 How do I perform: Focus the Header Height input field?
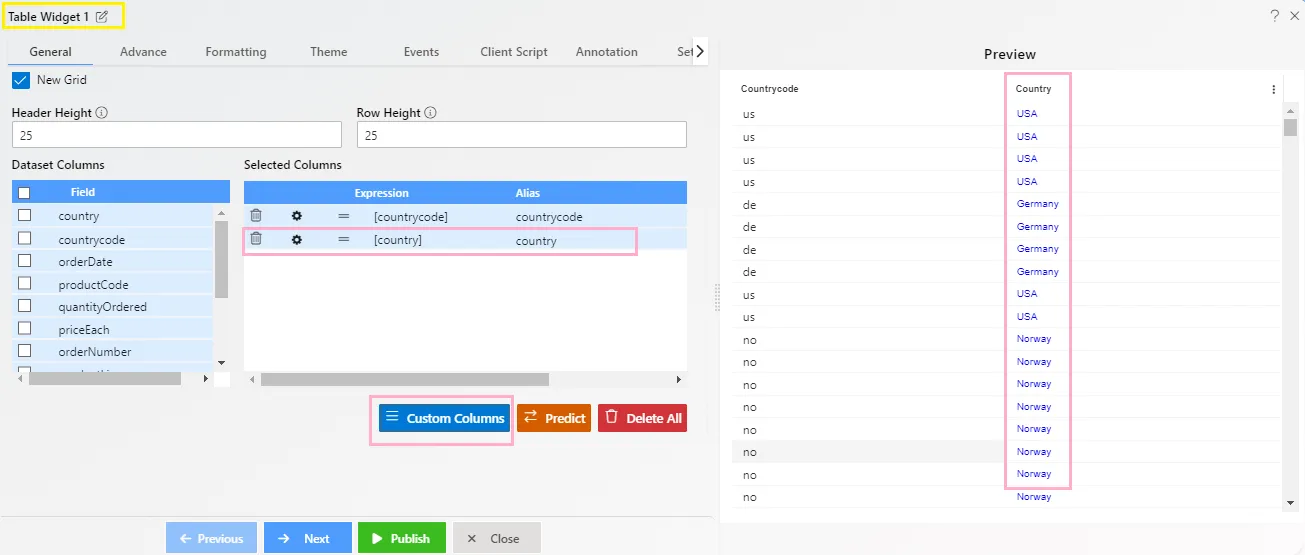[177, 135]
